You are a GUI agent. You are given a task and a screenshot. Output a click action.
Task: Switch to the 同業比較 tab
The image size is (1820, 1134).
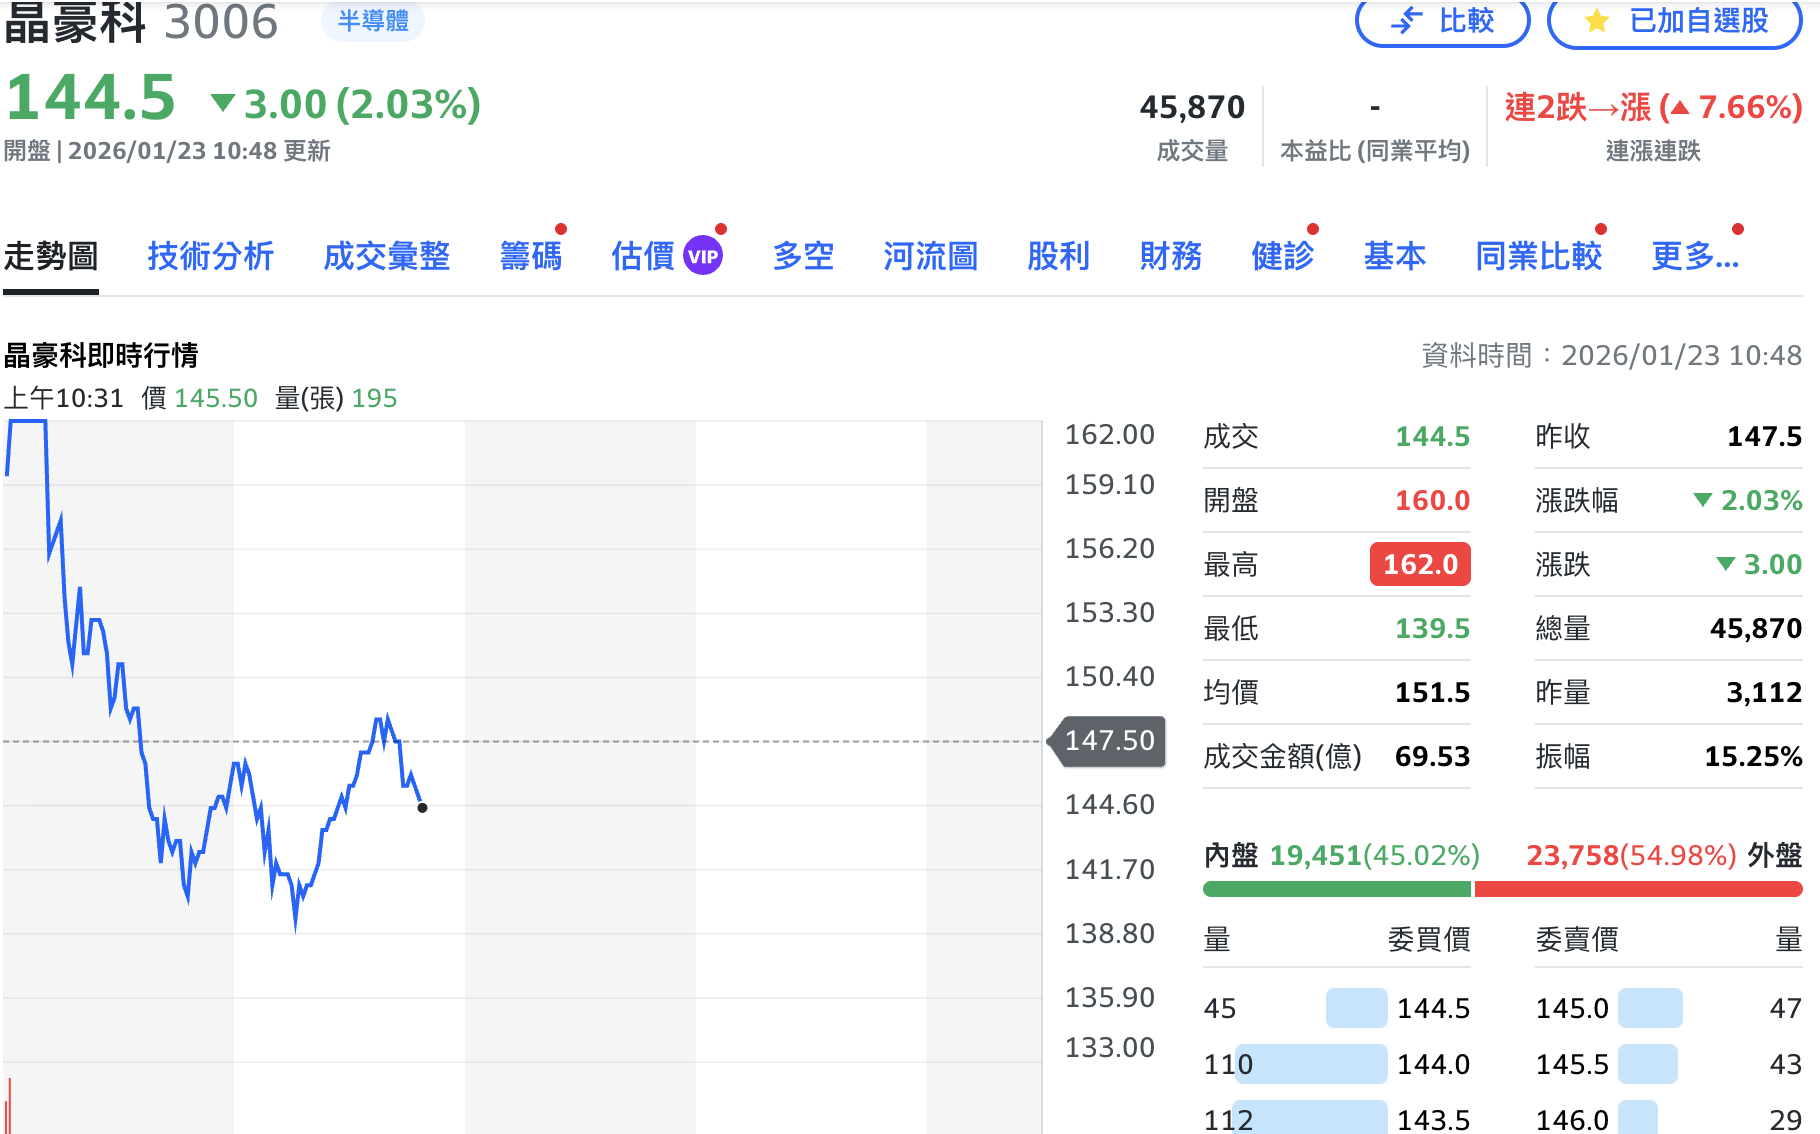(x=1538, y=256)
